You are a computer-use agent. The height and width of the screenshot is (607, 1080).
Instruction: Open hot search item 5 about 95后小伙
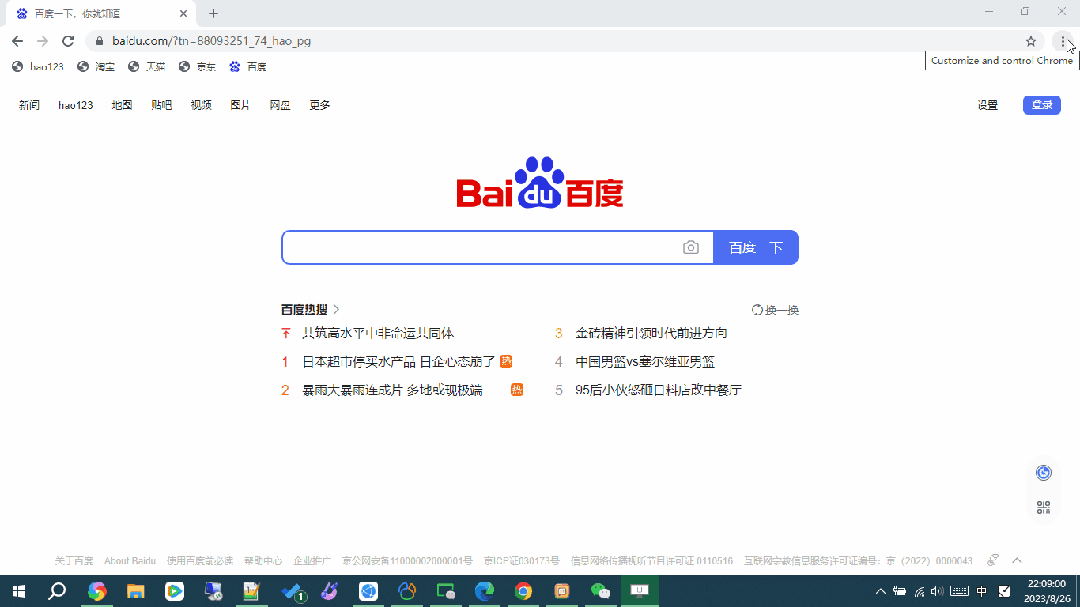(x=658, y=390)
